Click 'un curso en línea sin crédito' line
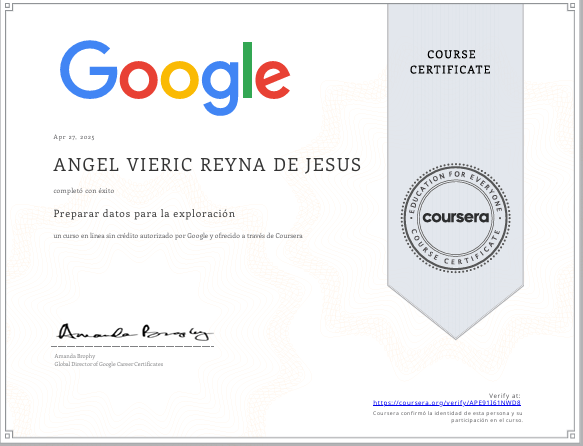Viewport: 583px width, 446px height. [178, 236]
